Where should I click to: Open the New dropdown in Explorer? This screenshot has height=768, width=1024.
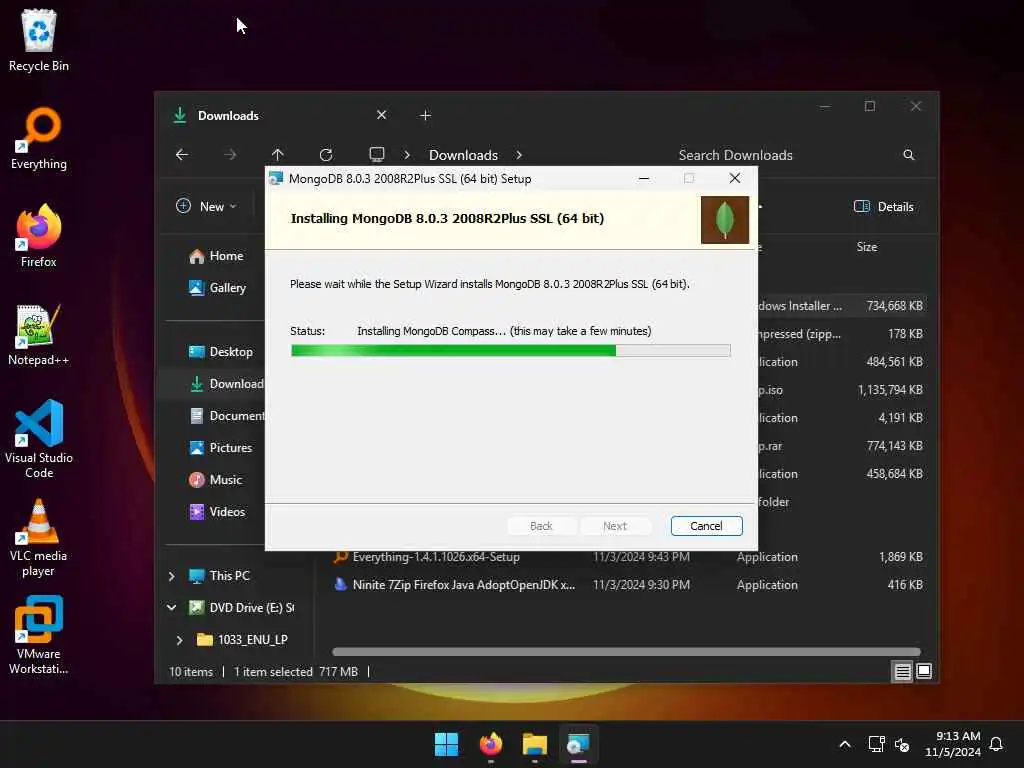[x=206, y=206]
